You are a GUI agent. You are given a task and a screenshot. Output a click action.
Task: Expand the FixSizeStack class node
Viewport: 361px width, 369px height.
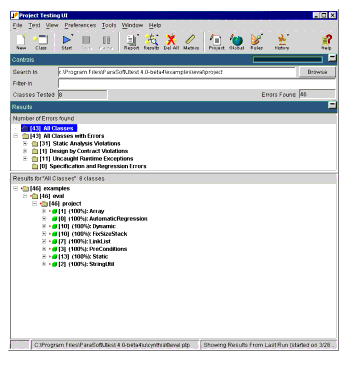(44, 234)
